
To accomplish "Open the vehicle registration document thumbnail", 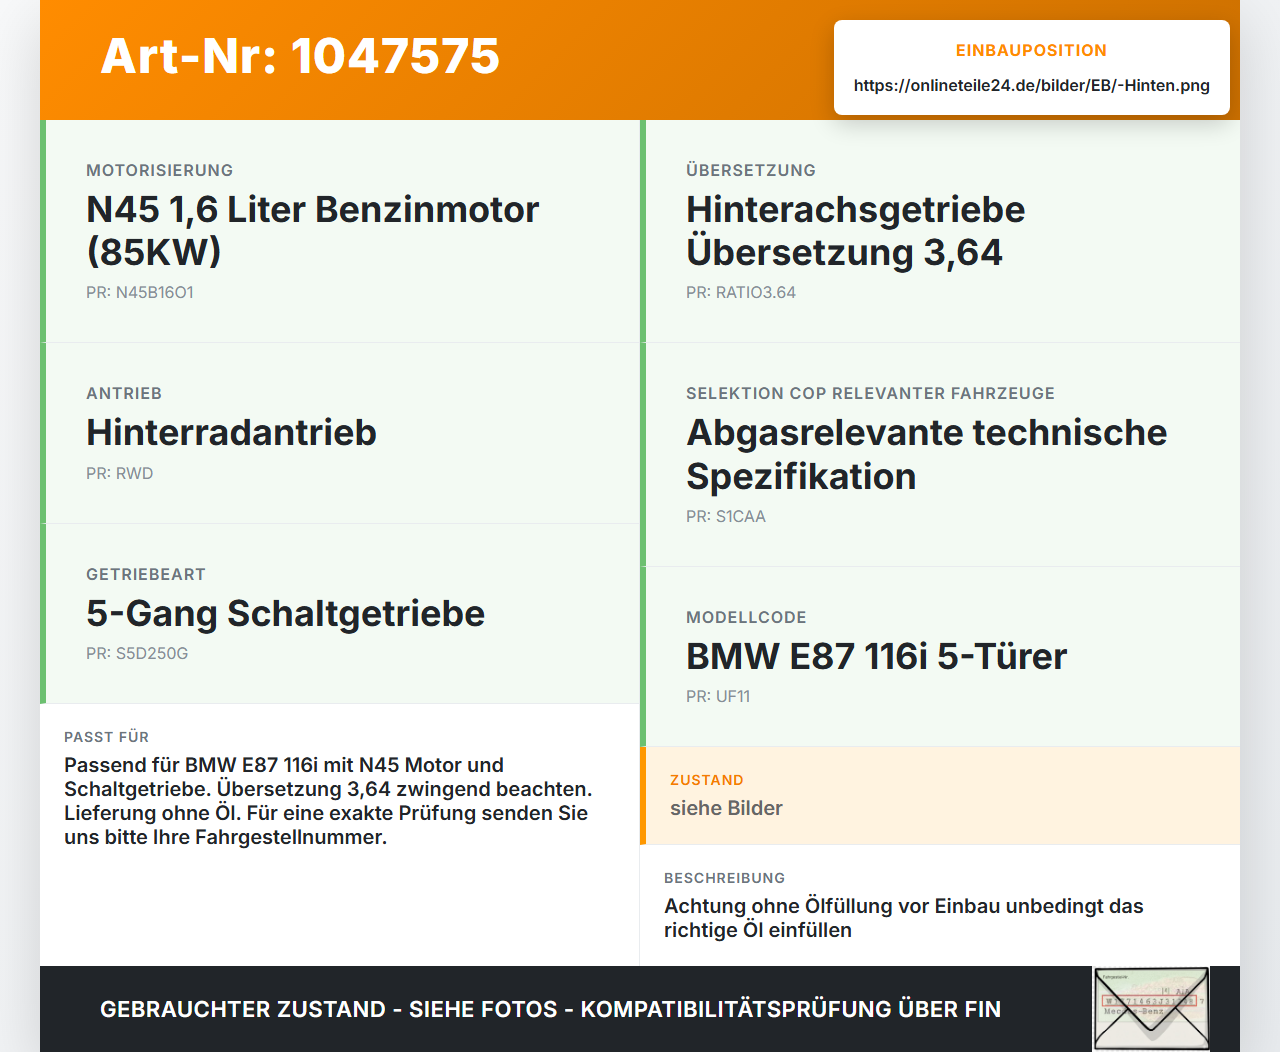I will pos(1151,1009).
